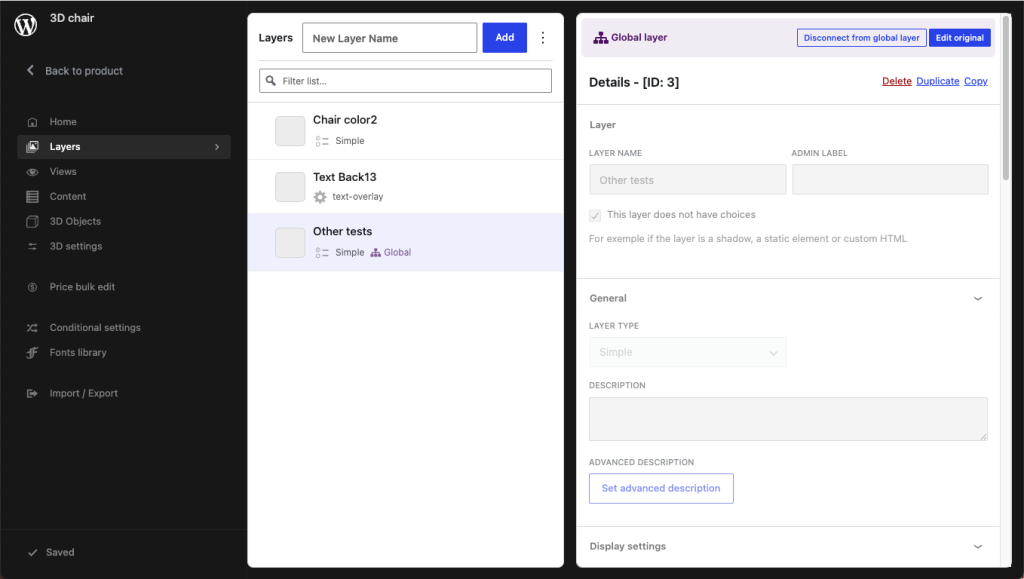This screenshot has height=579, width=1024.
Task: Click the 'Details - [ID: 3]' heading
Action: coord(633,82)
